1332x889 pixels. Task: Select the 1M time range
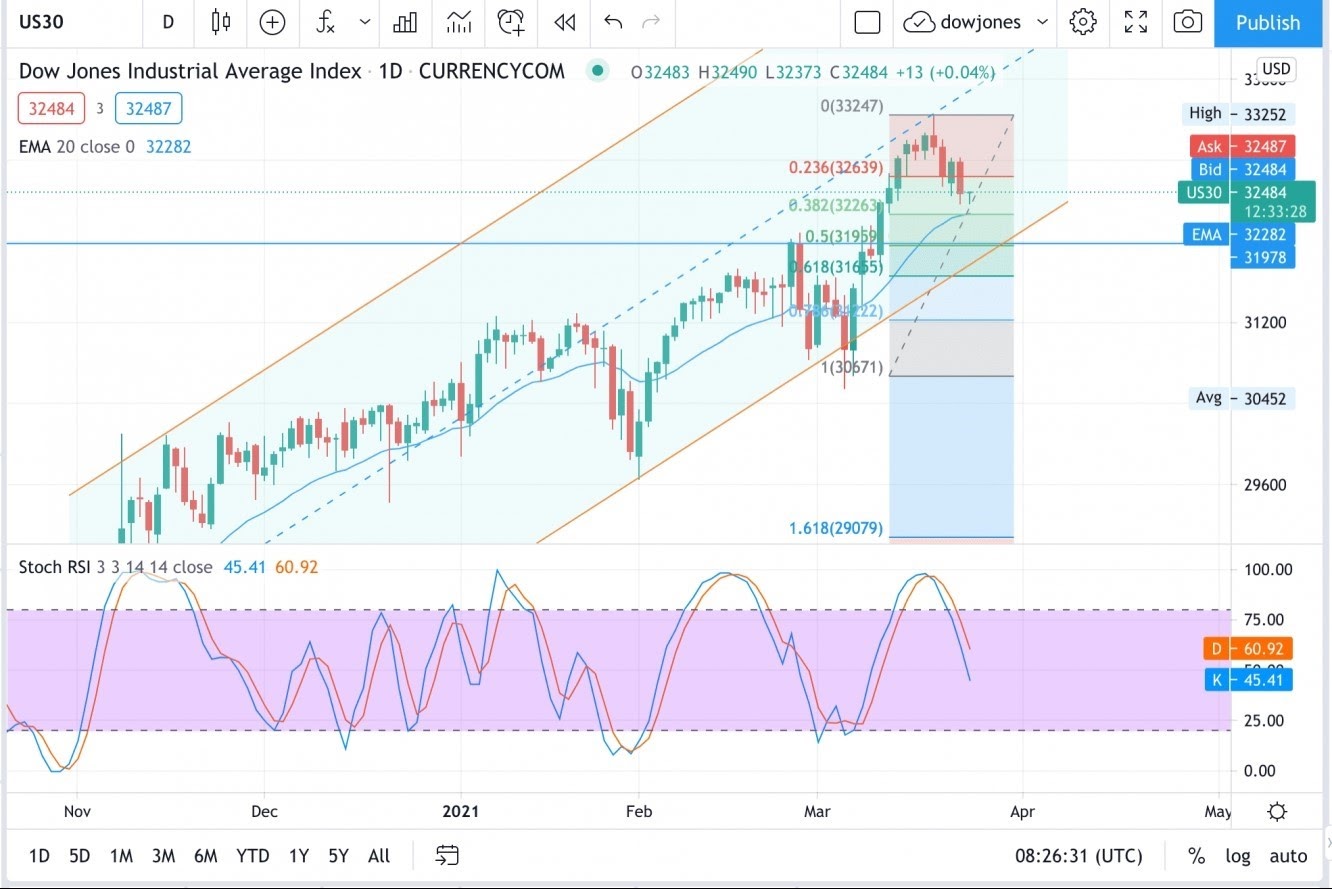[121, 856]
